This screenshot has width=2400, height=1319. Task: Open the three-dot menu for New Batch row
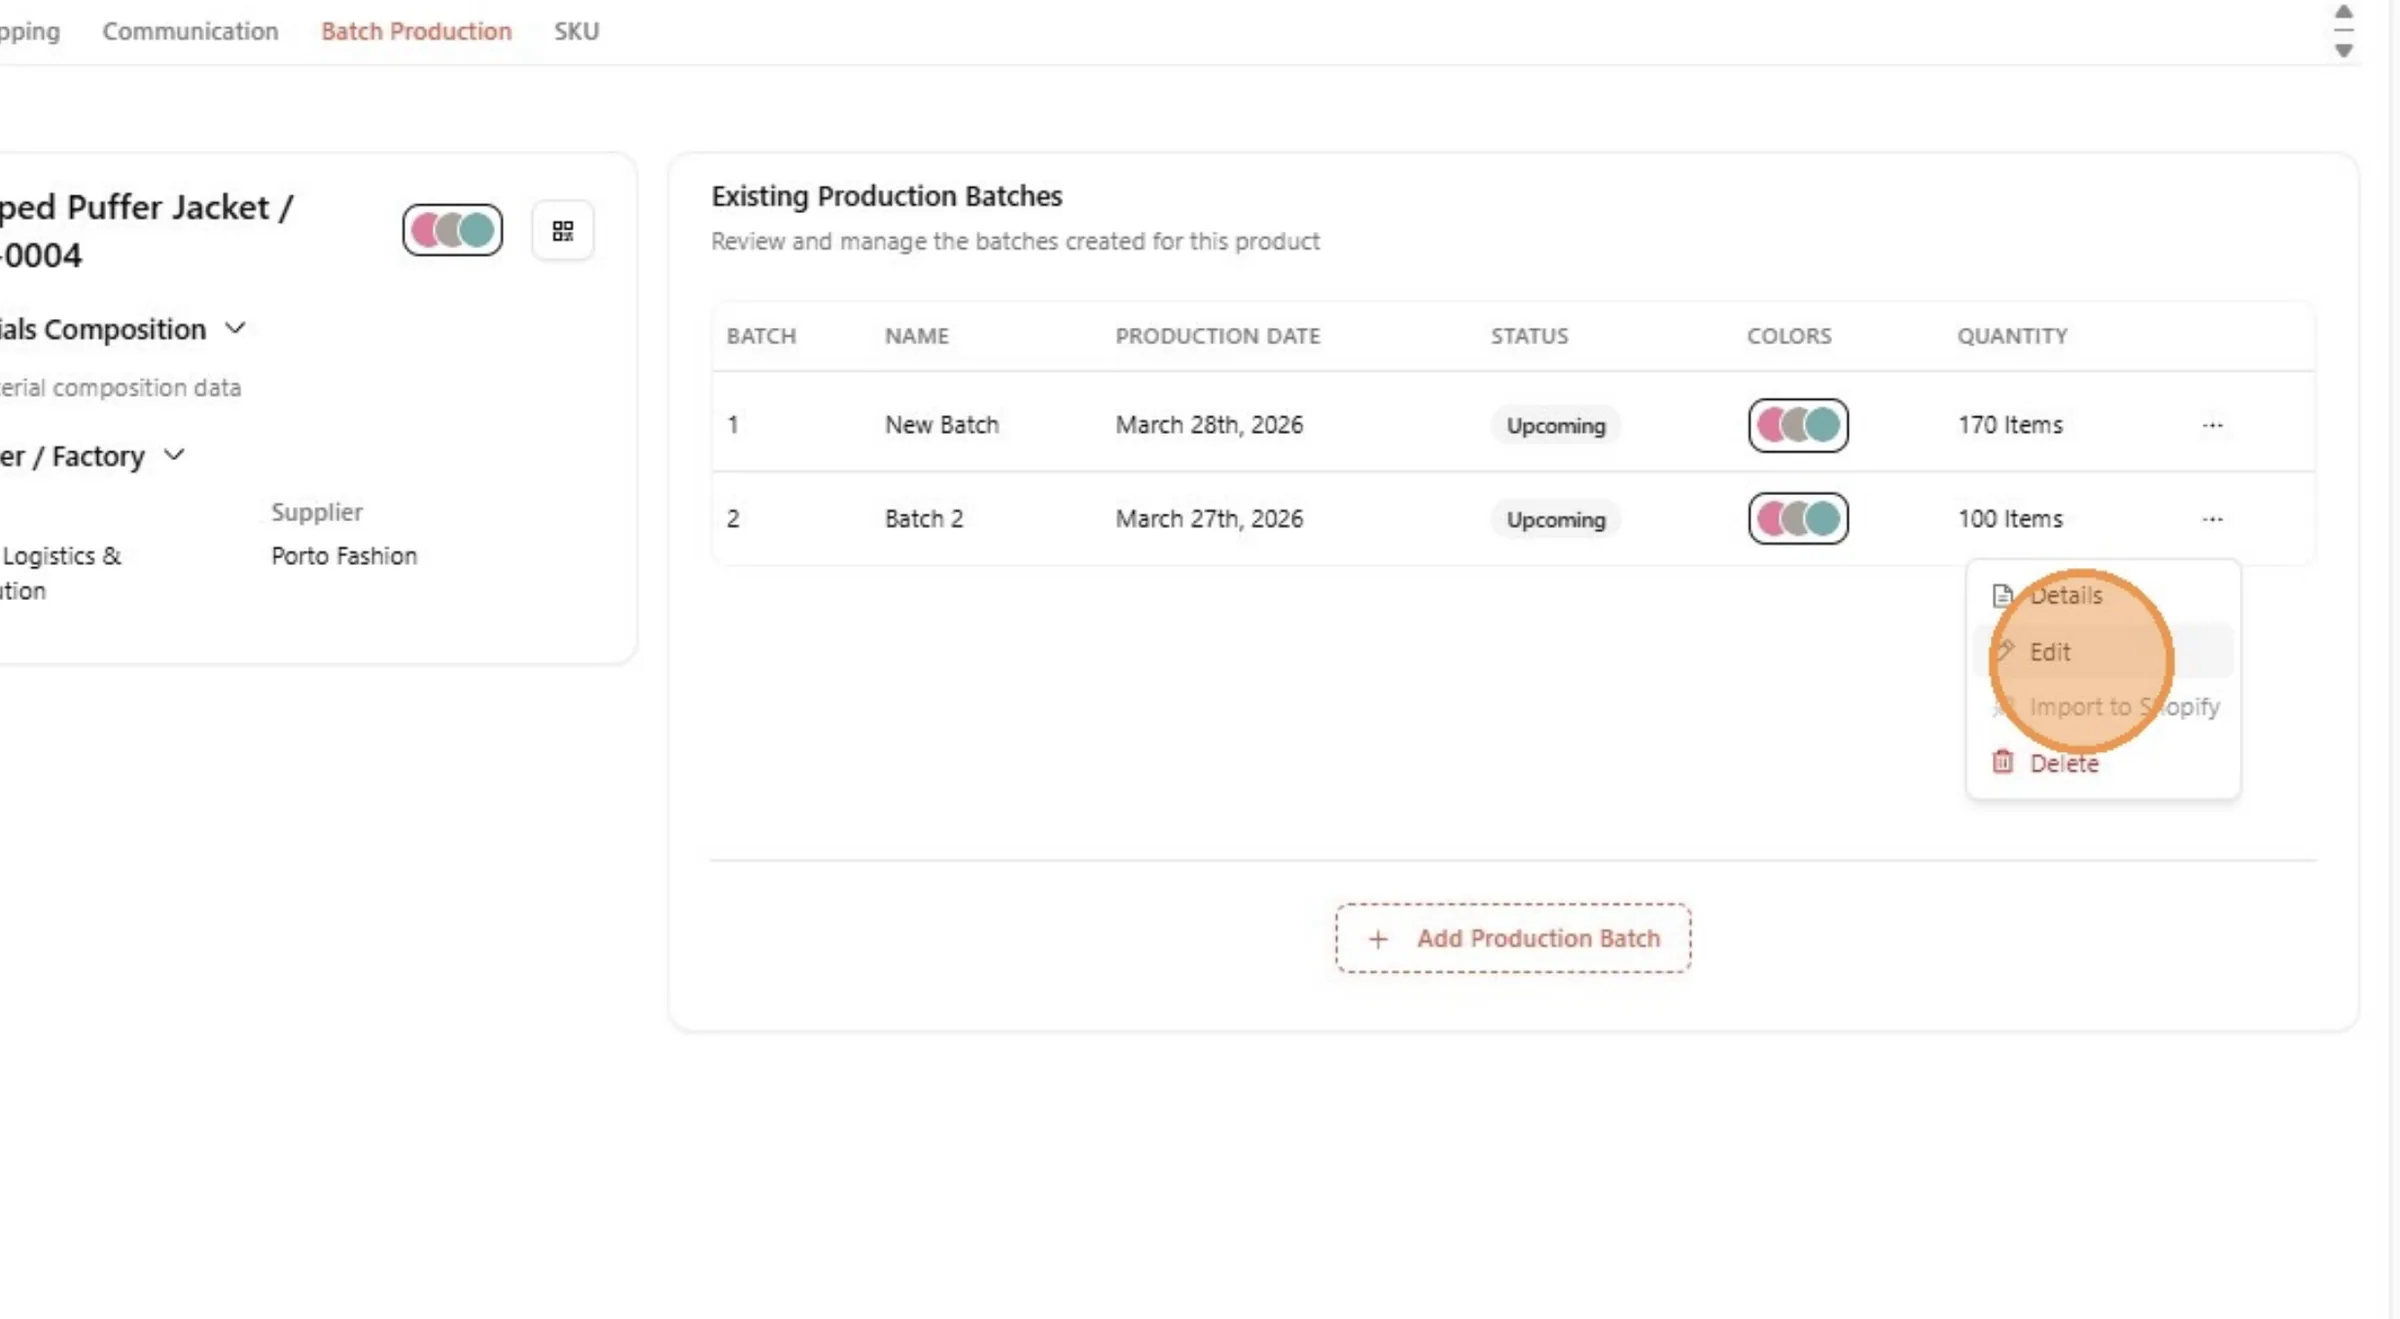(x=2212, y=425)
